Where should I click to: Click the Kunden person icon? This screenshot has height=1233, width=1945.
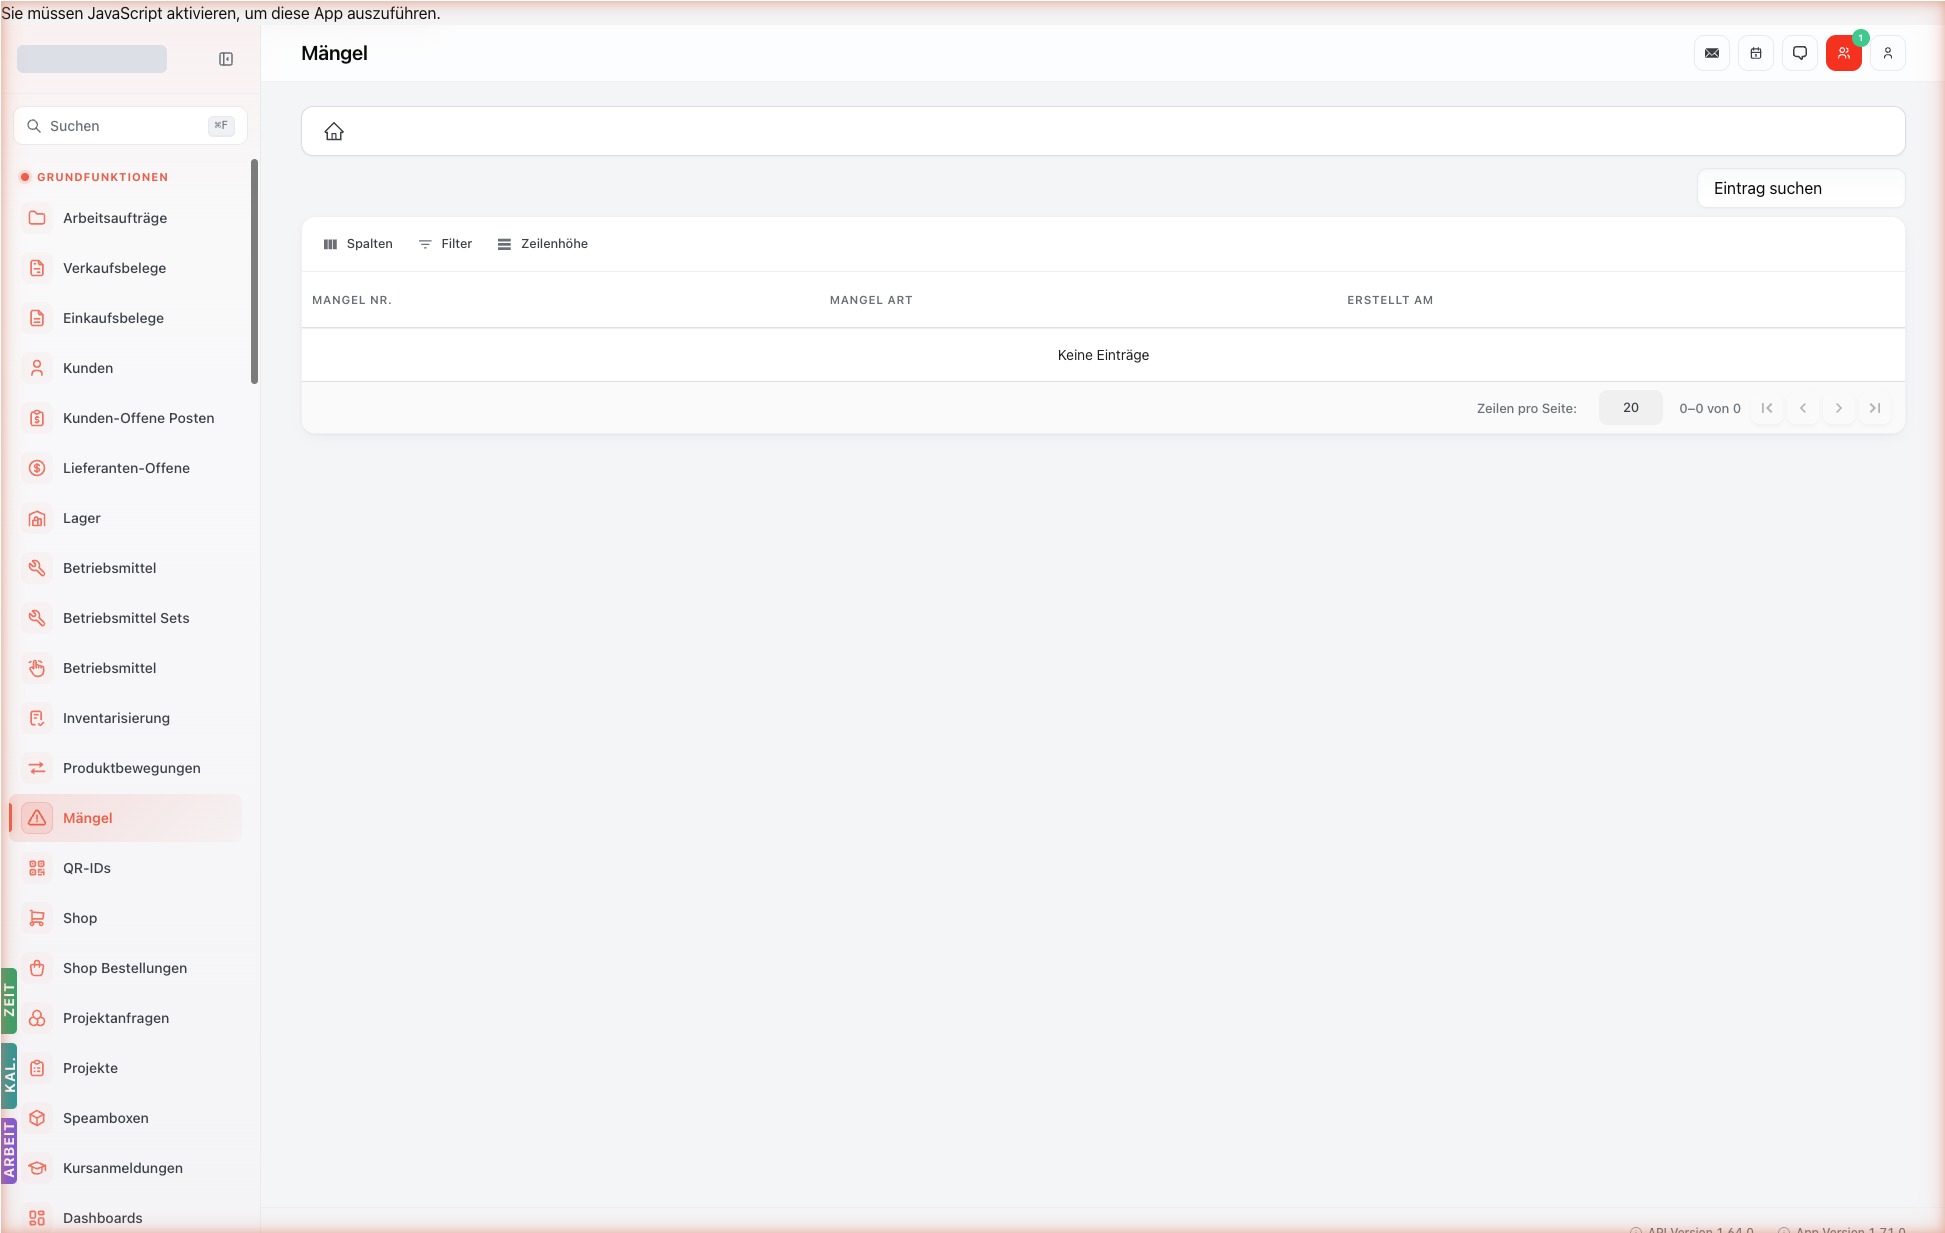pyautogui.click(x=37, y=368)
